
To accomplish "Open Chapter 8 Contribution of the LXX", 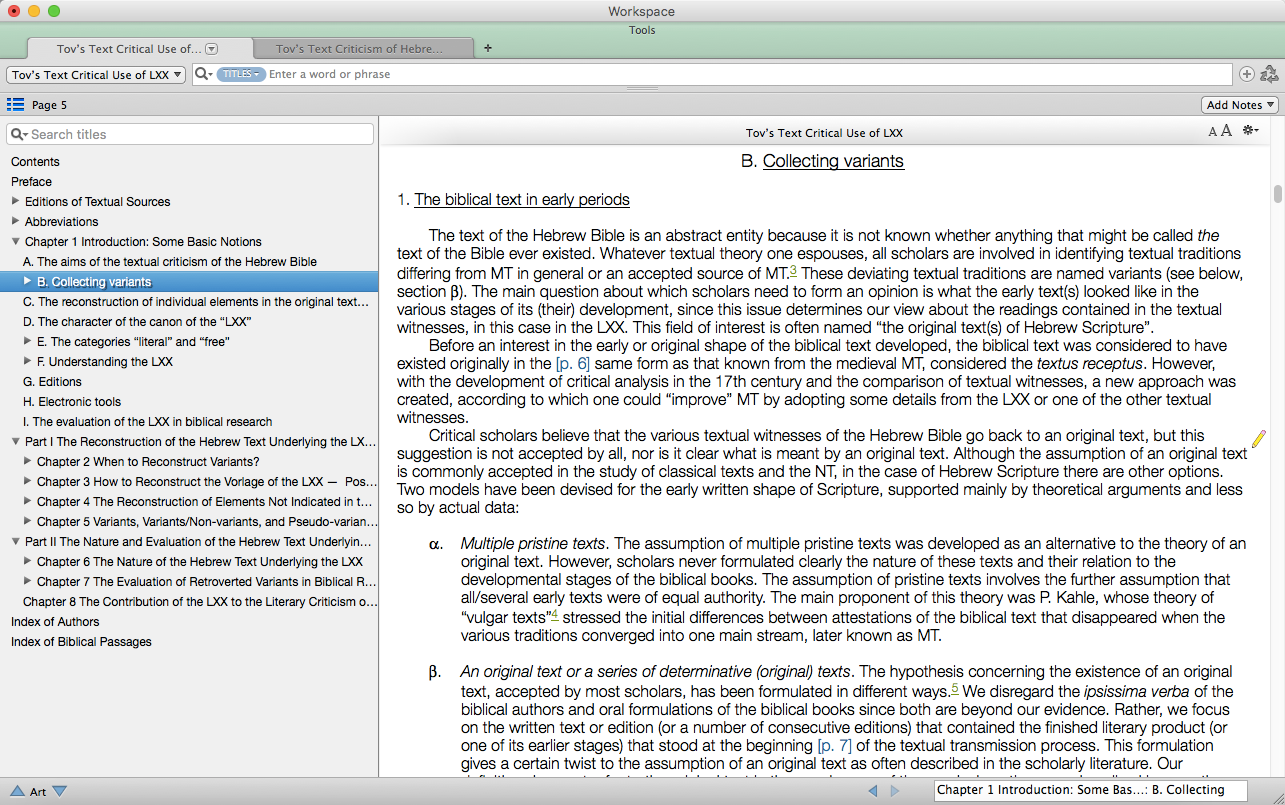I will click(201, 601).
